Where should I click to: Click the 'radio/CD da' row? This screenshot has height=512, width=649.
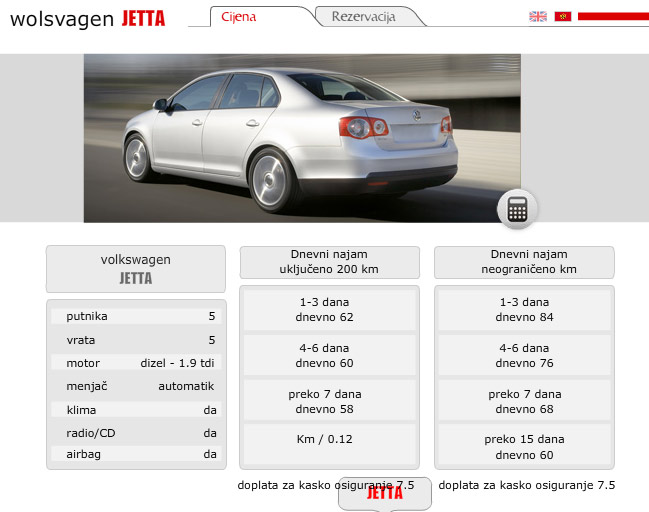[136, 433]
